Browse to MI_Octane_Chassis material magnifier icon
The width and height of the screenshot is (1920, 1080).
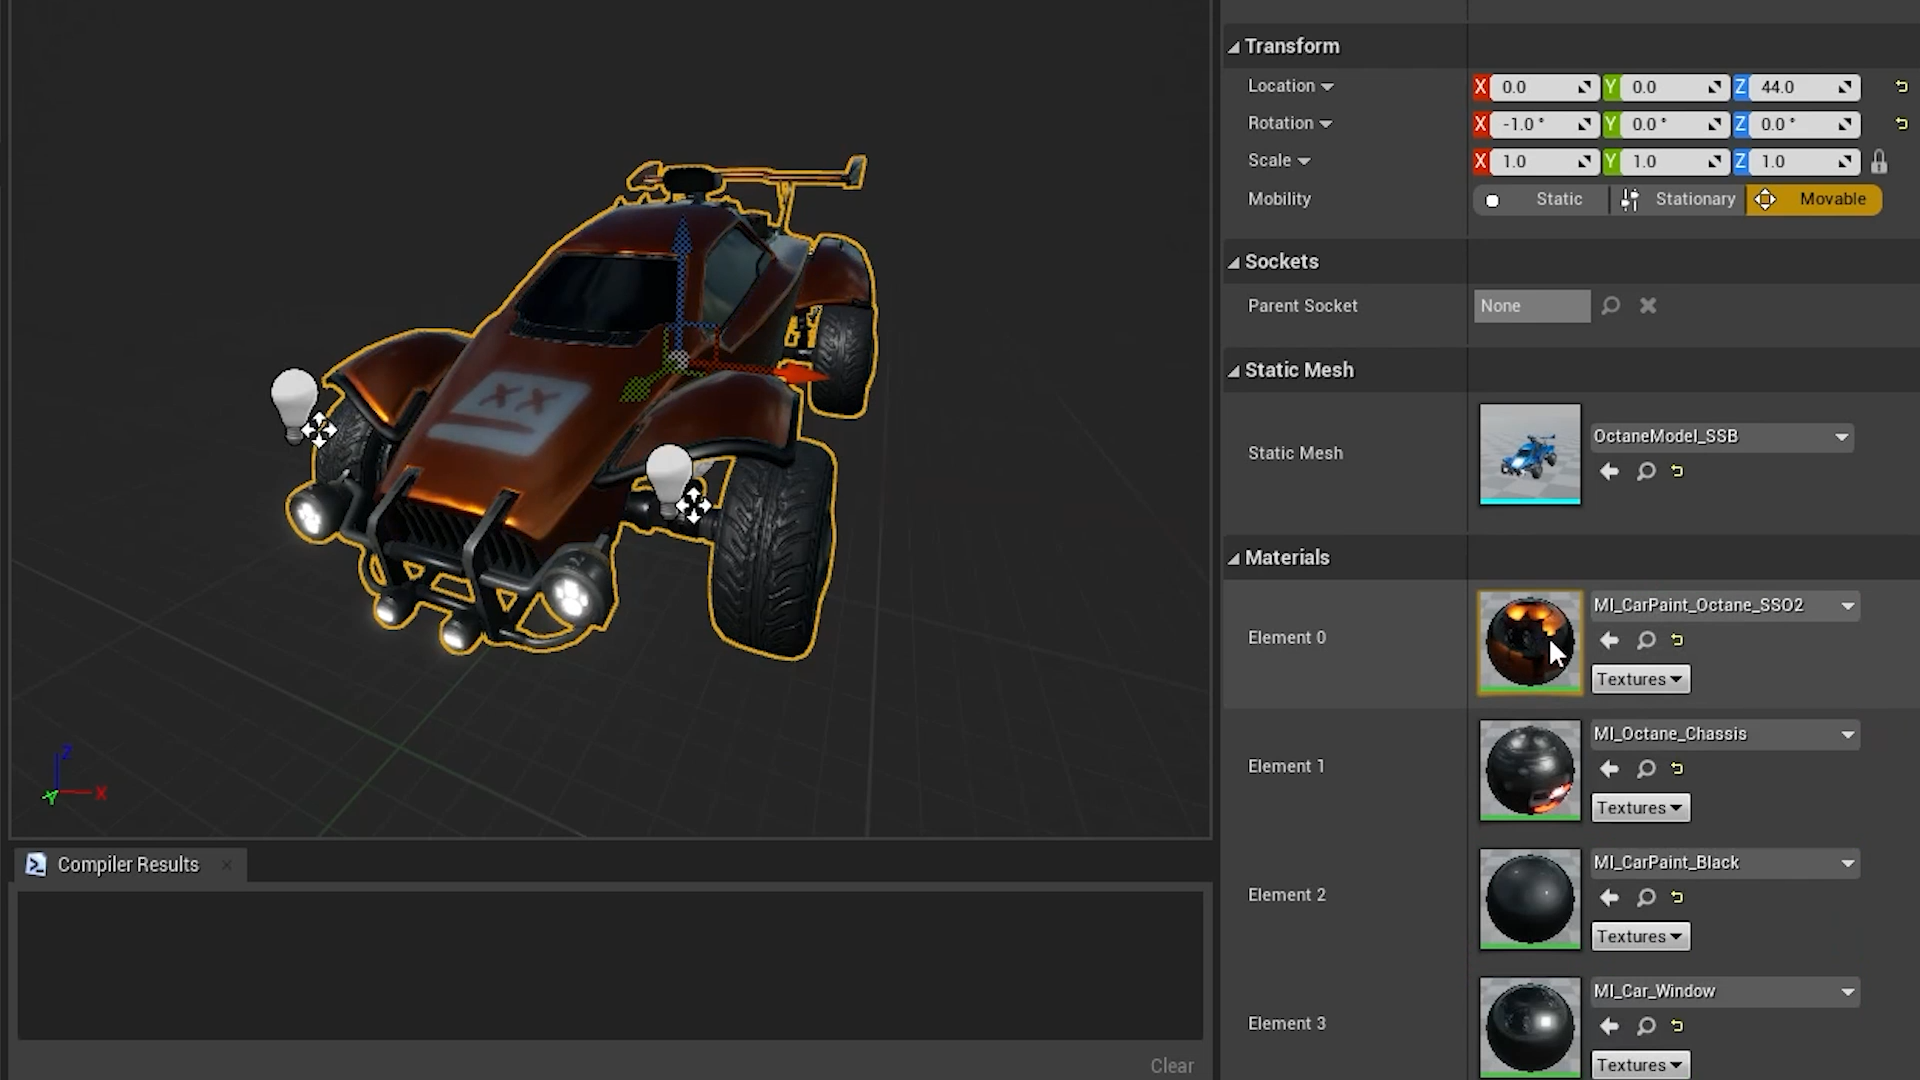(x=1646, y=769)
